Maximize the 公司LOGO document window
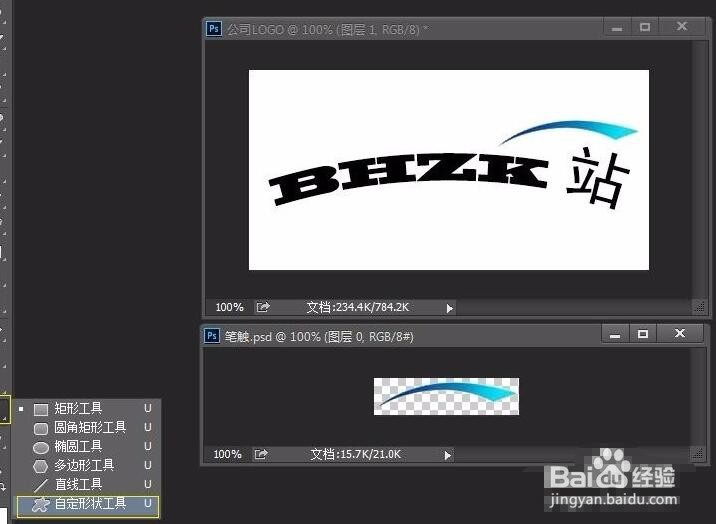 645,27
